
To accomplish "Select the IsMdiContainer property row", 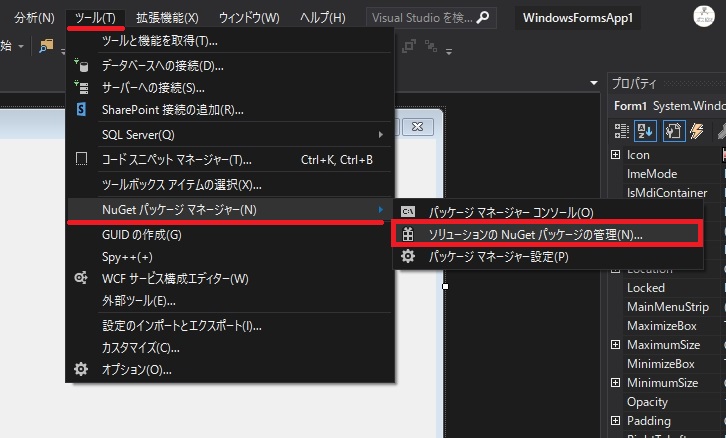I will click(667, 193).
